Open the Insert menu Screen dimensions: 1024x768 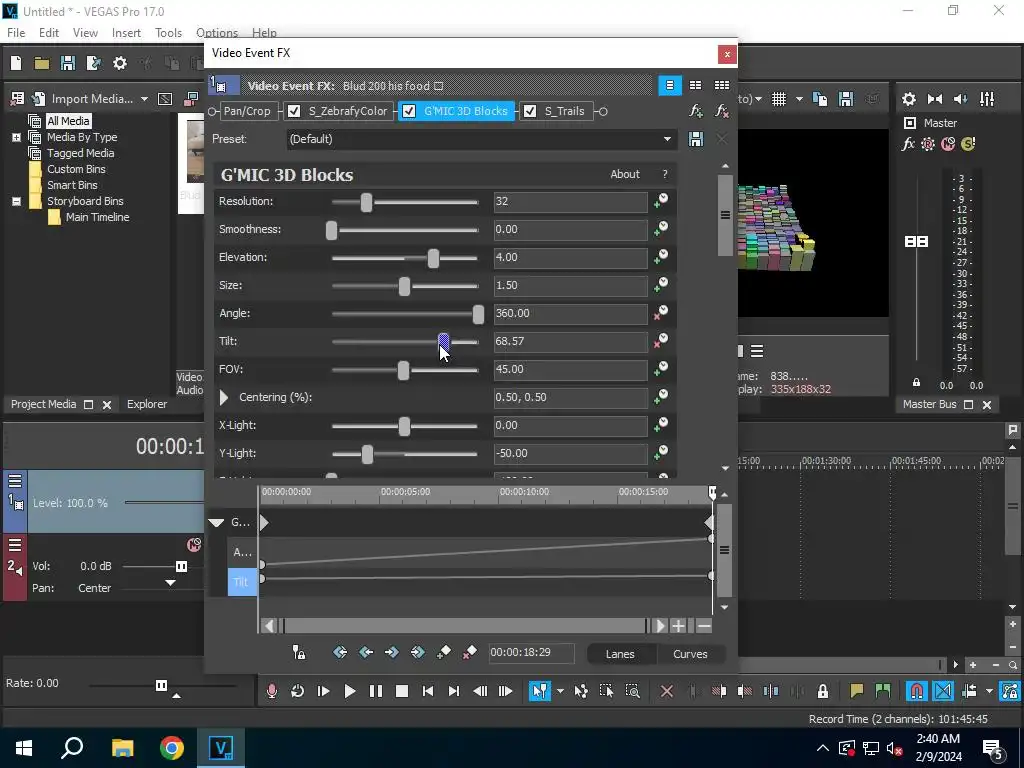[x=126, y=33]
